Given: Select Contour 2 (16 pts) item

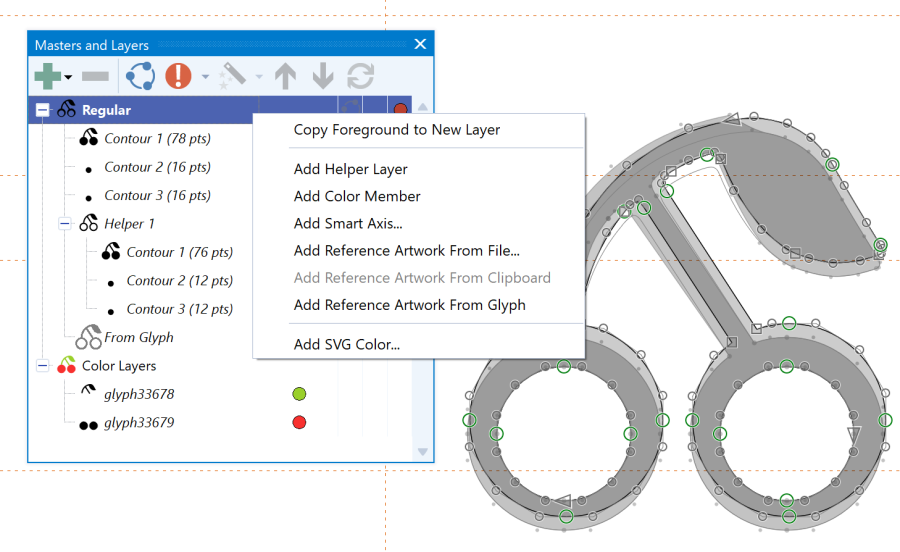Looking at the screenshot, I should [157, 167].
